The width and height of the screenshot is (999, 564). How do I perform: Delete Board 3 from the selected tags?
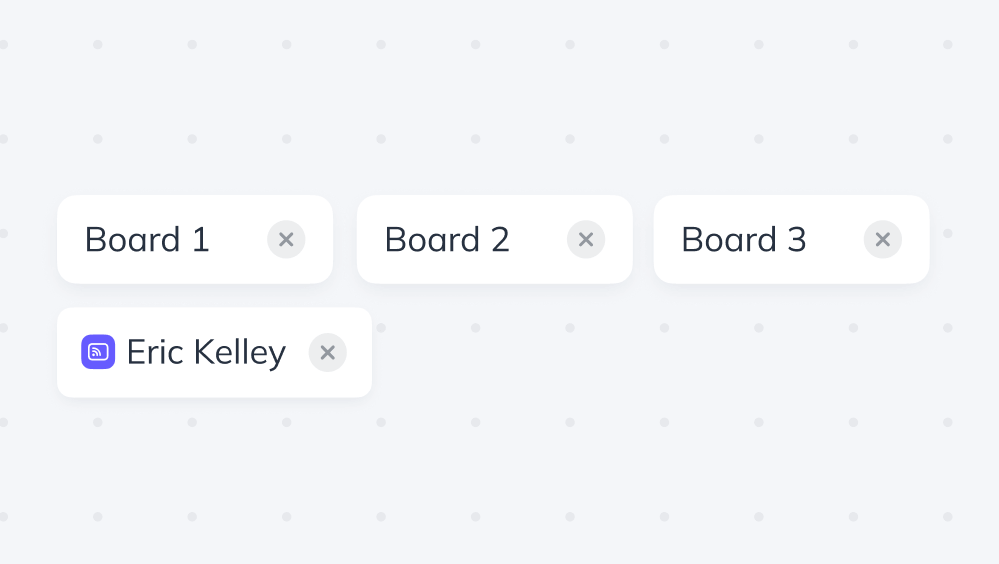[883, 240]
